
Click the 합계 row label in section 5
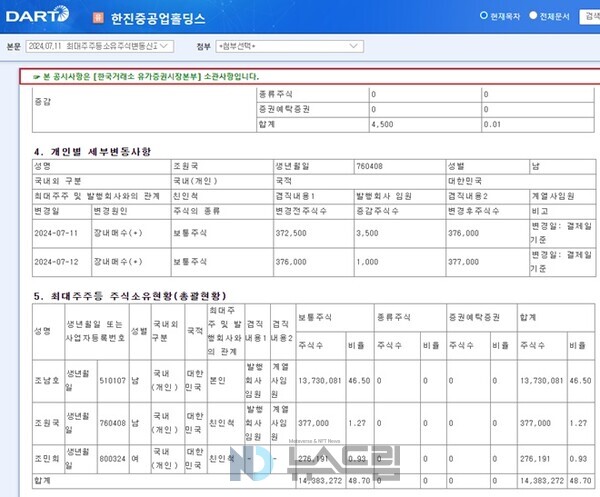[42, 481]
